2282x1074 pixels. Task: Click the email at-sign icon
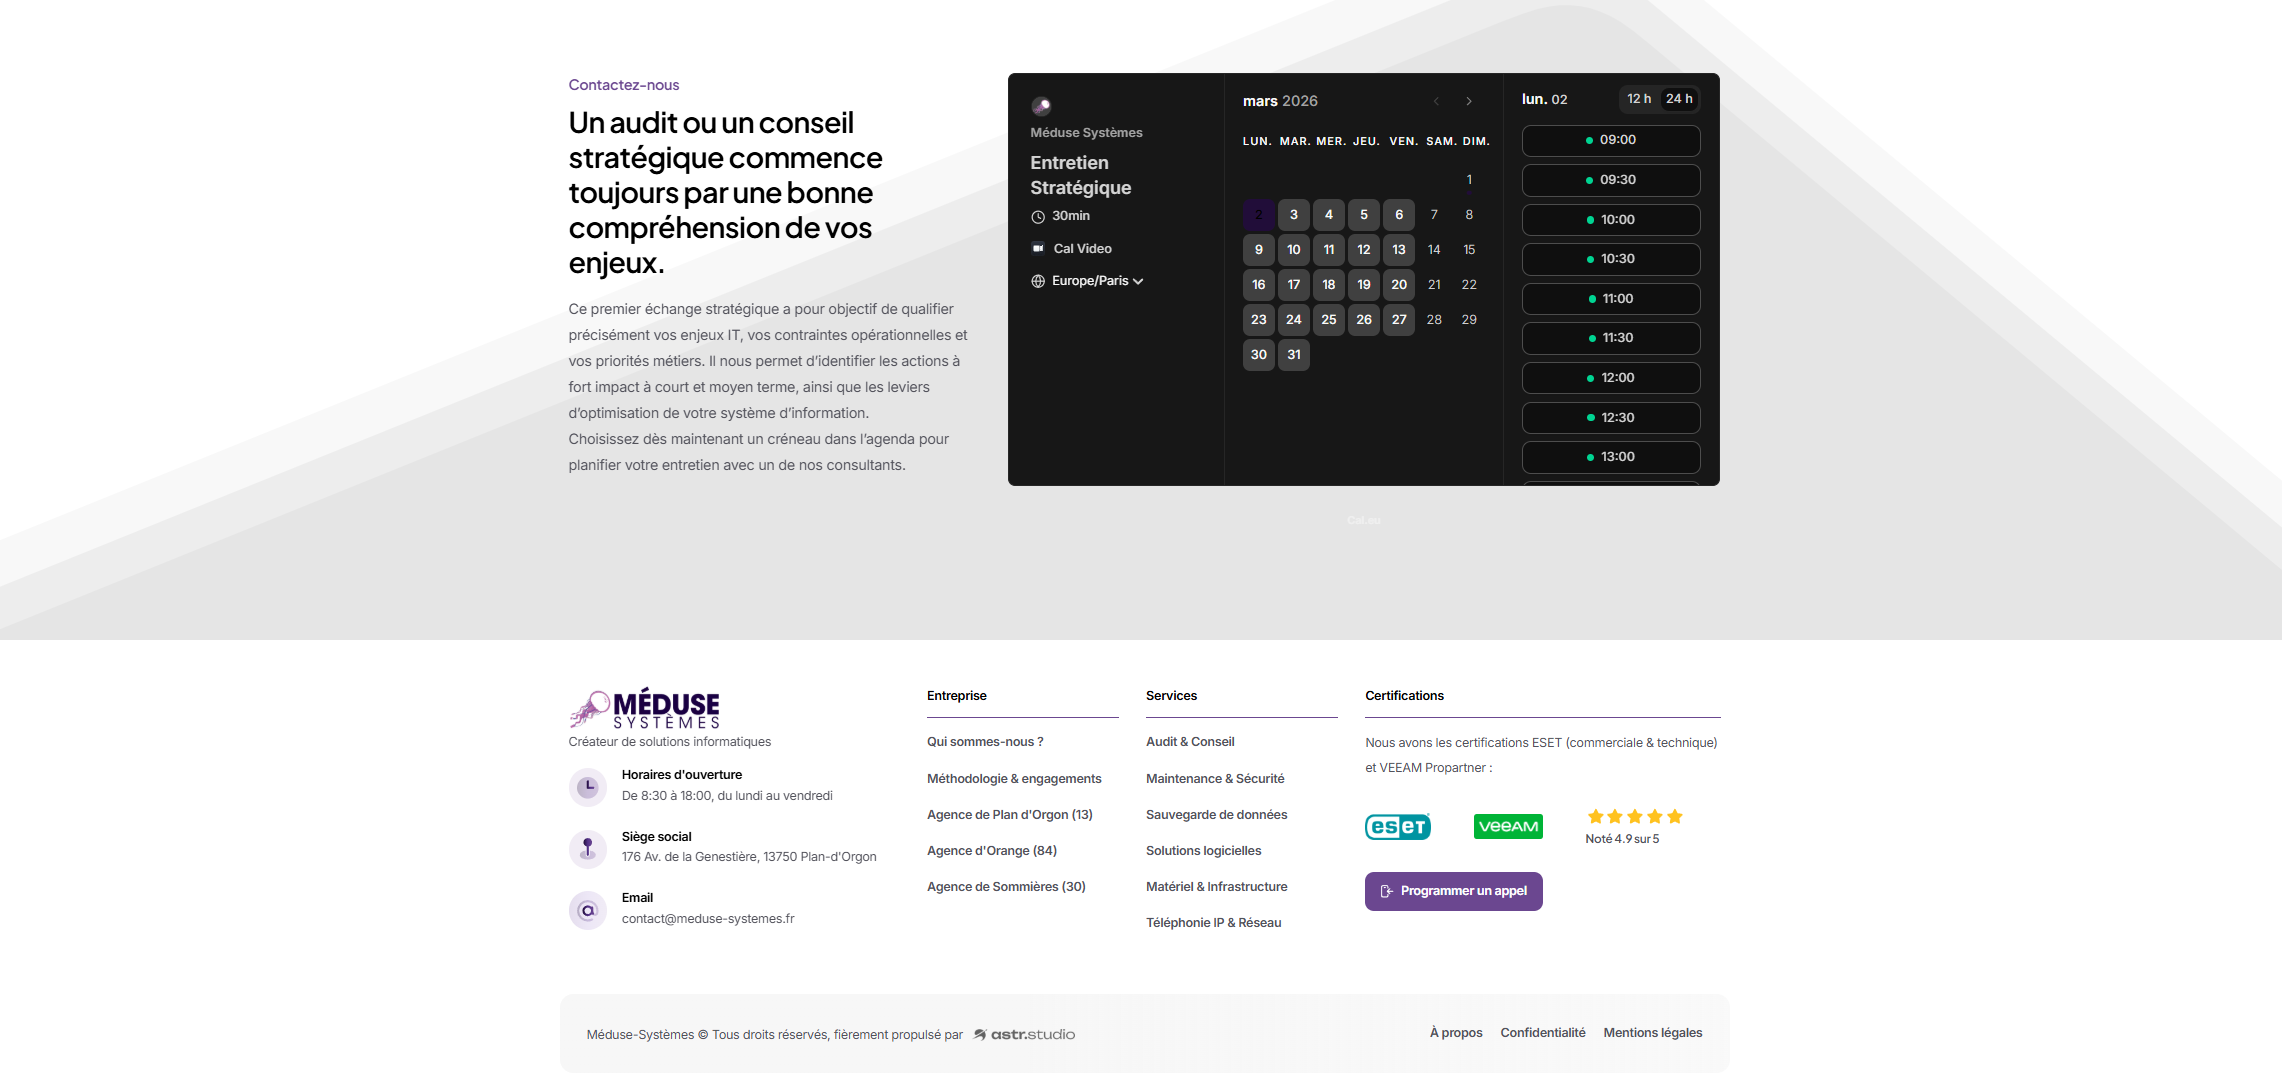[x=588, y=911]
